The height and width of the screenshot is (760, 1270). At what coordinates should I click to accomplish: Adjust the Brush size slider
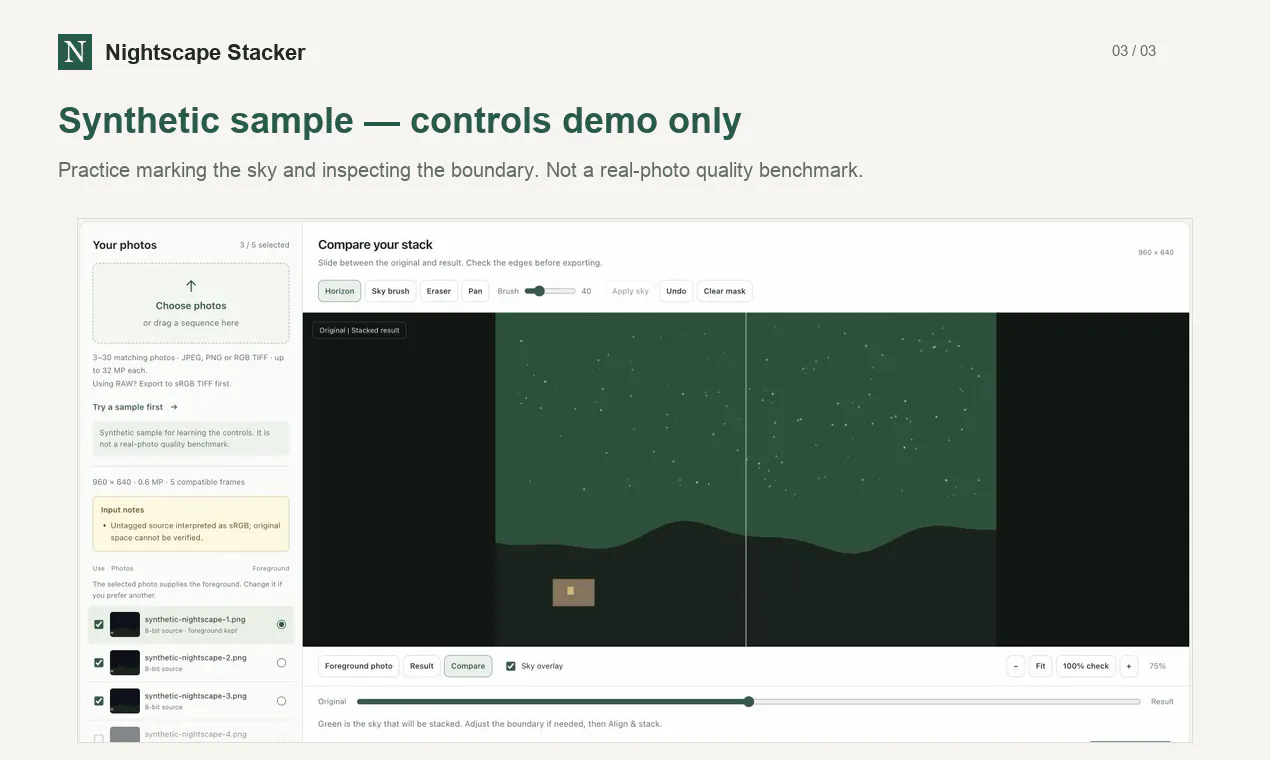[550, 291]
